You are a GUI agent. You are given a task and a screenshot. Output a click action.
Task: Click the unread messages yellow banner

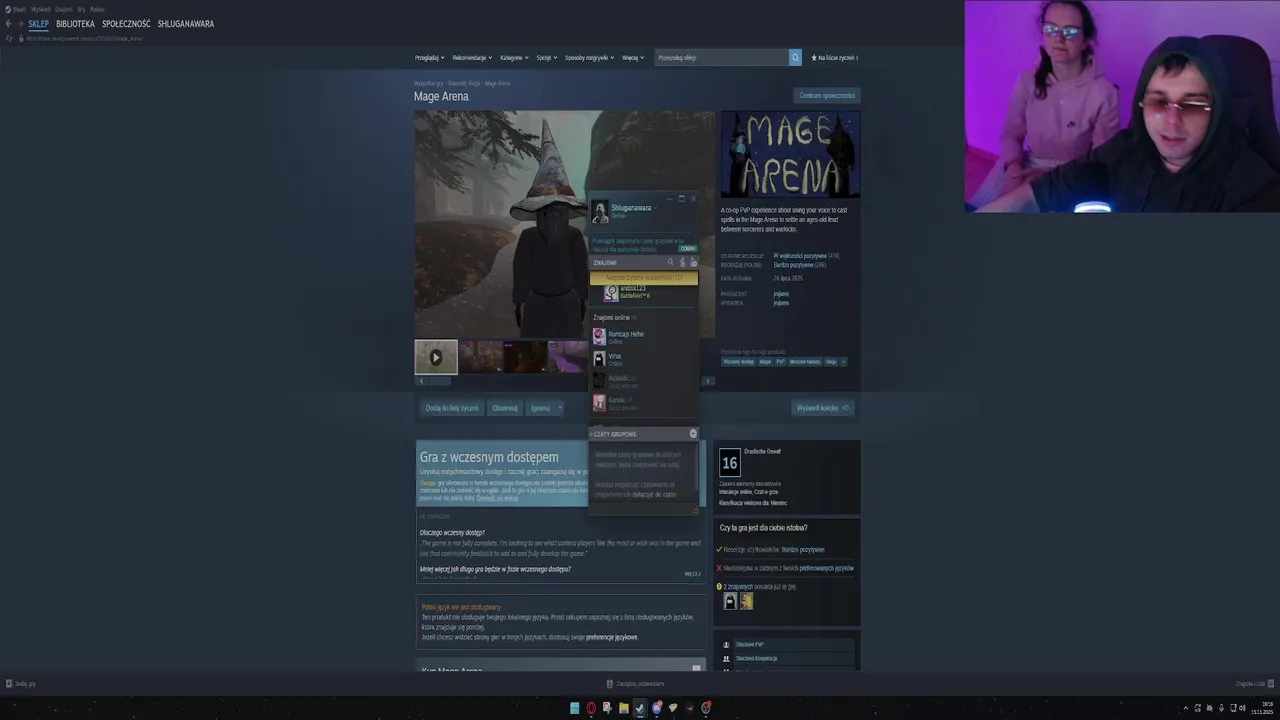tap(644, 278)
